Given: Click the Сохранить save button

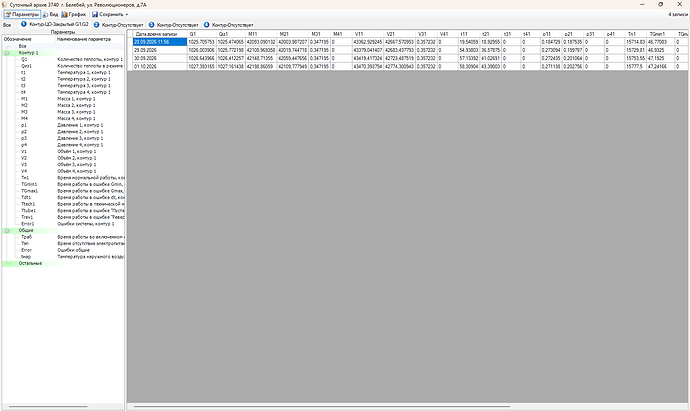Looking at the screenshot, I should pyautogui.click(x=108, y=15).
